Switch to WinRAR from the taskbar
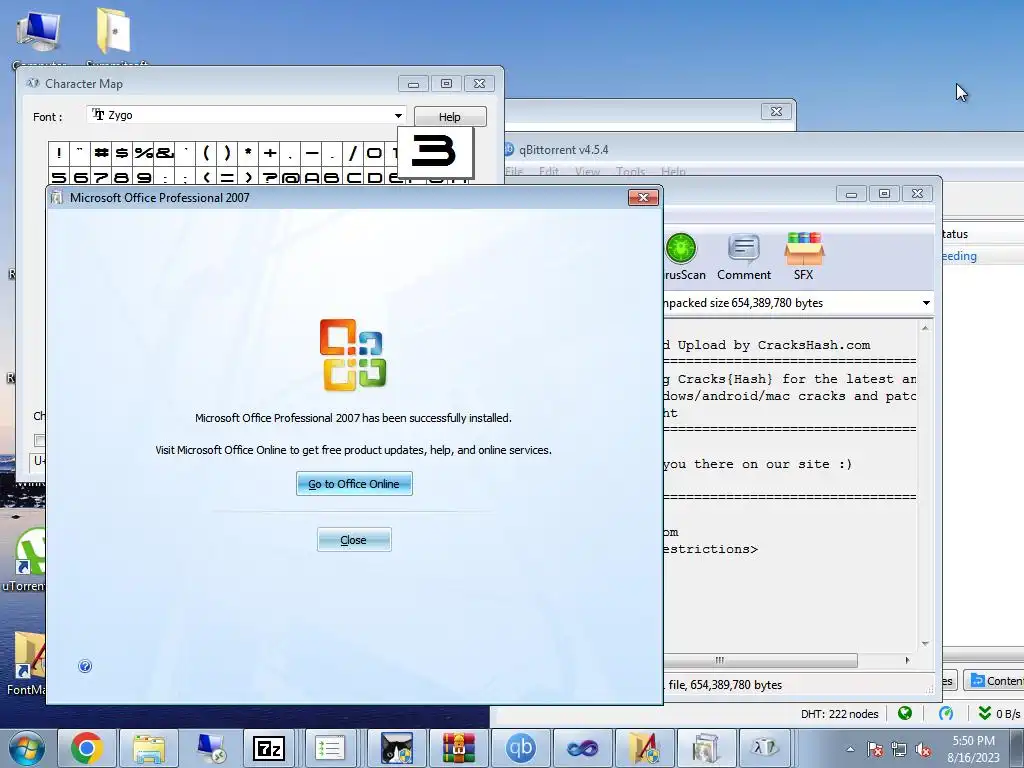The width and height of the screenshot is (1024, 768). [458, 748]
